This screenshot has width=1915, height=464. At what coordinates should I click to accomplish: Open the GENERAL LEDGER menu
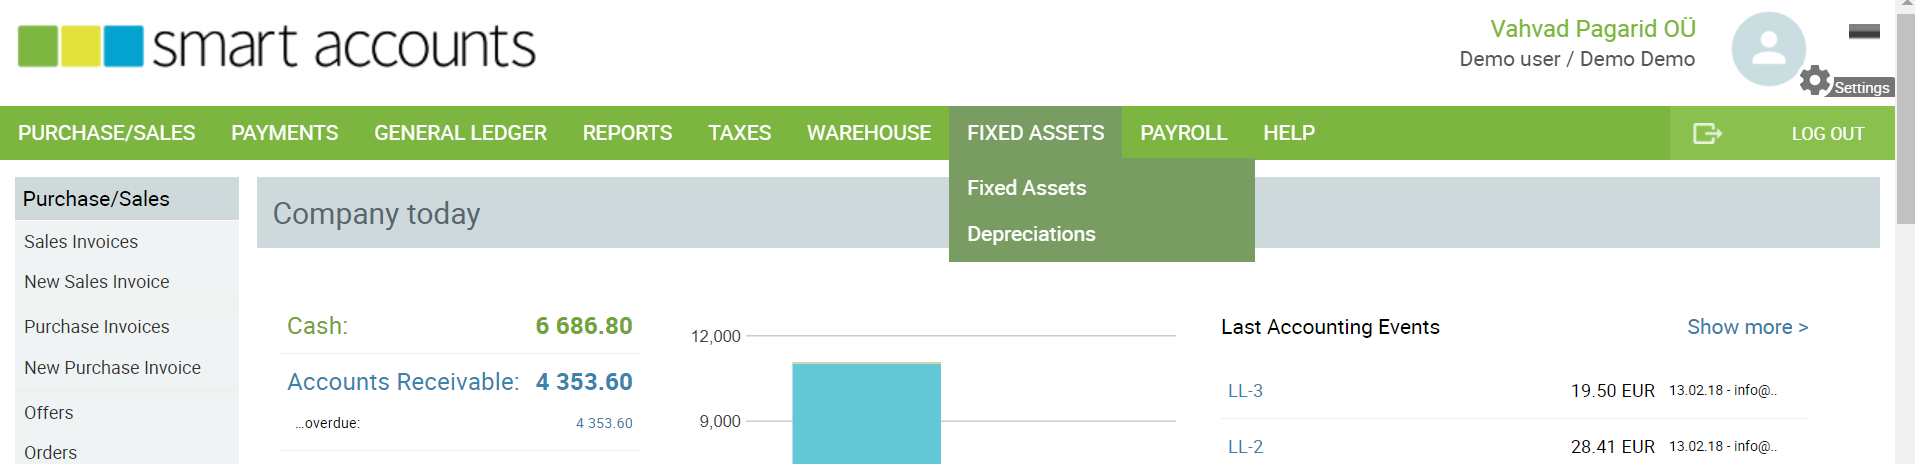point(460,133)
